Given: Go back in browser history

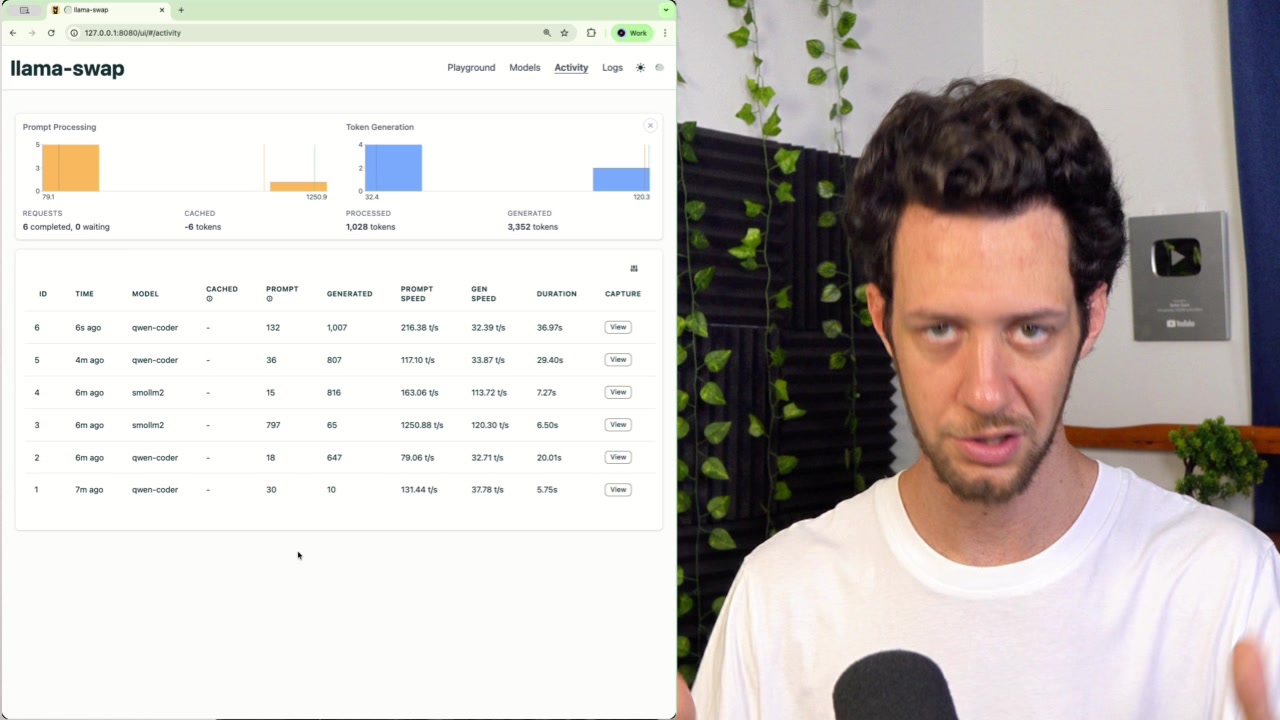Looking at the screenshot, I should click(x=13, y=33).
